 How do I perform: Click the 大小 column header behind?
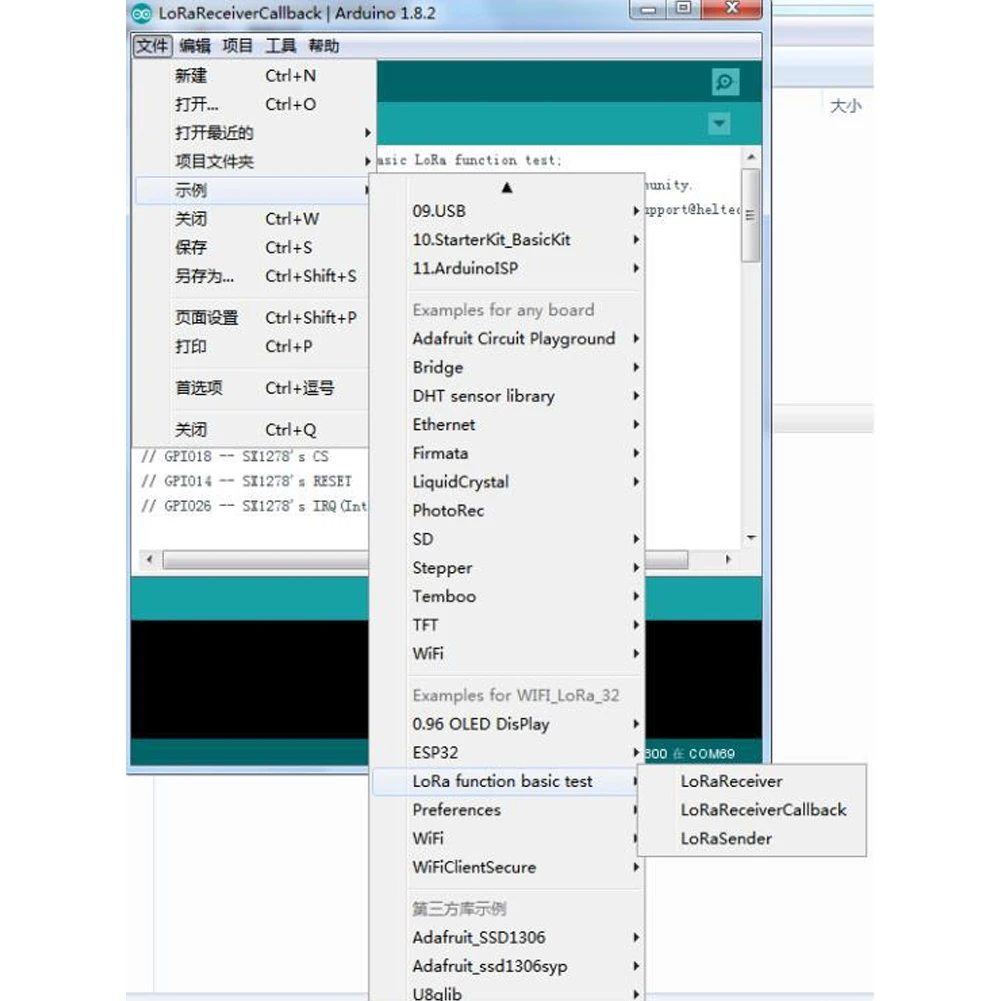846,106
